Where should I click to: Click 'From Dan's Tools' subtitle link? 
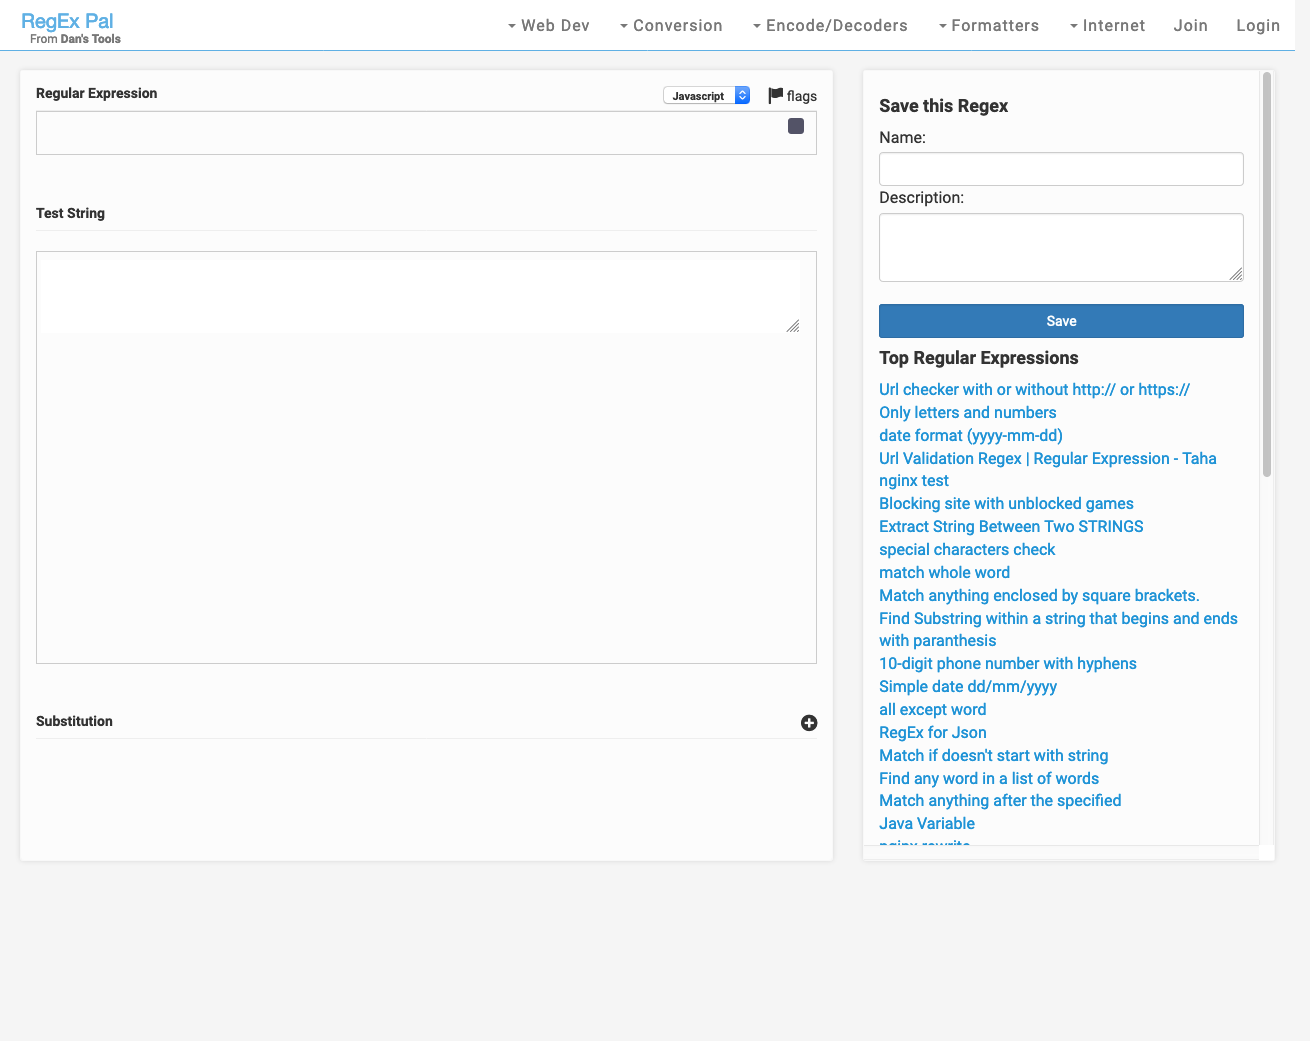75,39
